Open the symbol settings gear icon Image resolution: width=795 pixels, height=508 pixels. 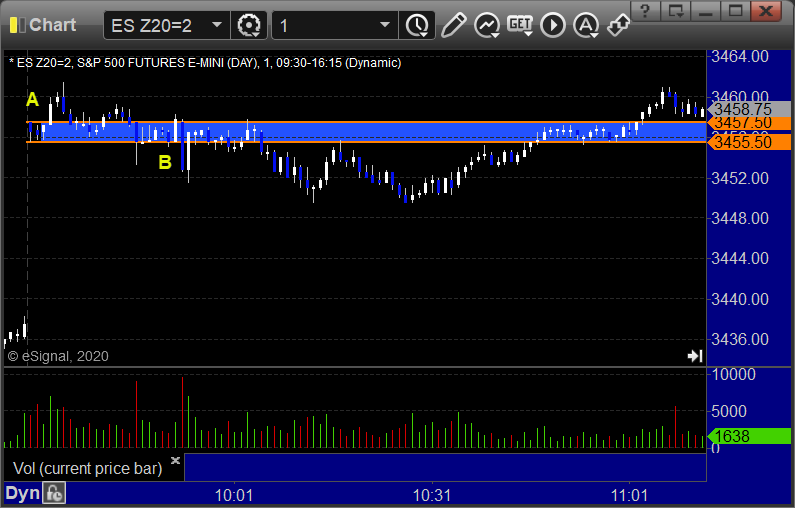(249, 25)
